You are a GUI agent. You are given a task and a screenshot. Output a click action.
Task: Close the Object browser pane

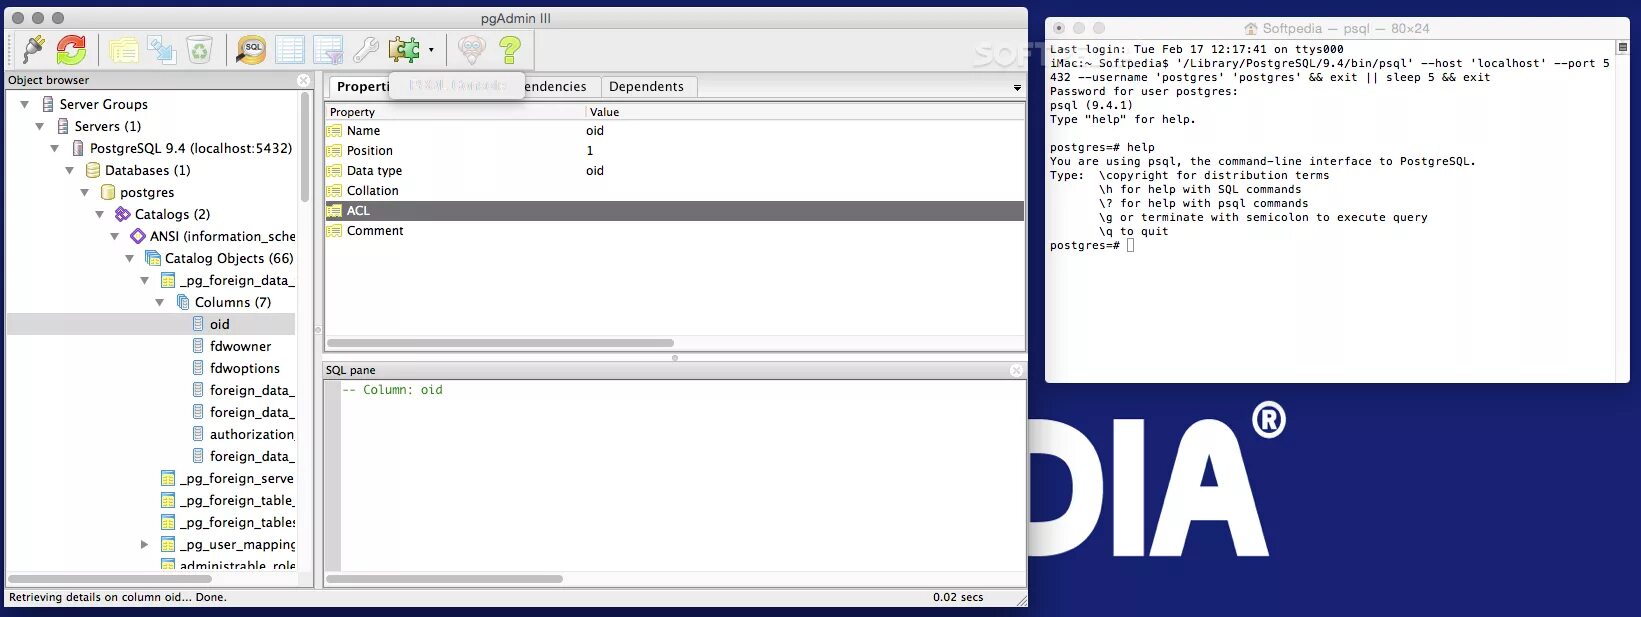tap(304, 80)
